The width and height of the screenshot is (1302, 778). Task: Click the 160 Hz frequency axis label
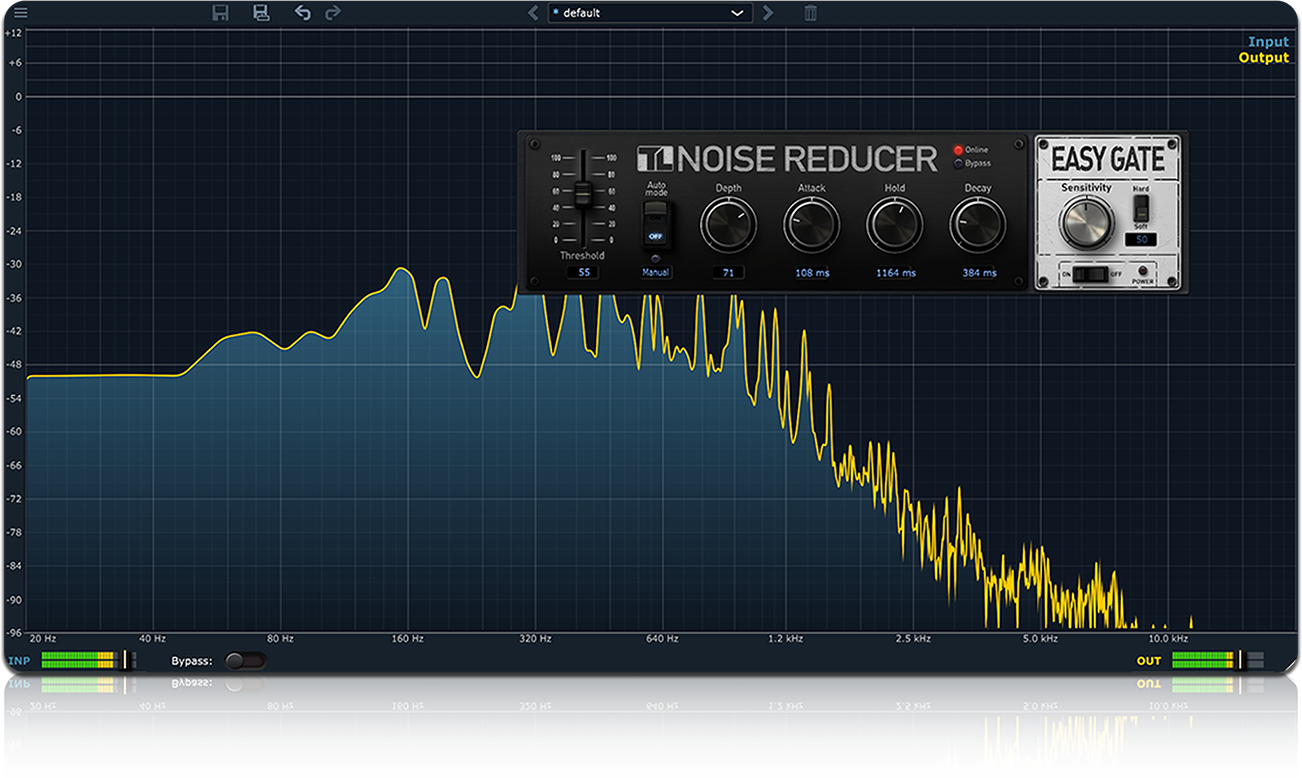tap(407, 638)
